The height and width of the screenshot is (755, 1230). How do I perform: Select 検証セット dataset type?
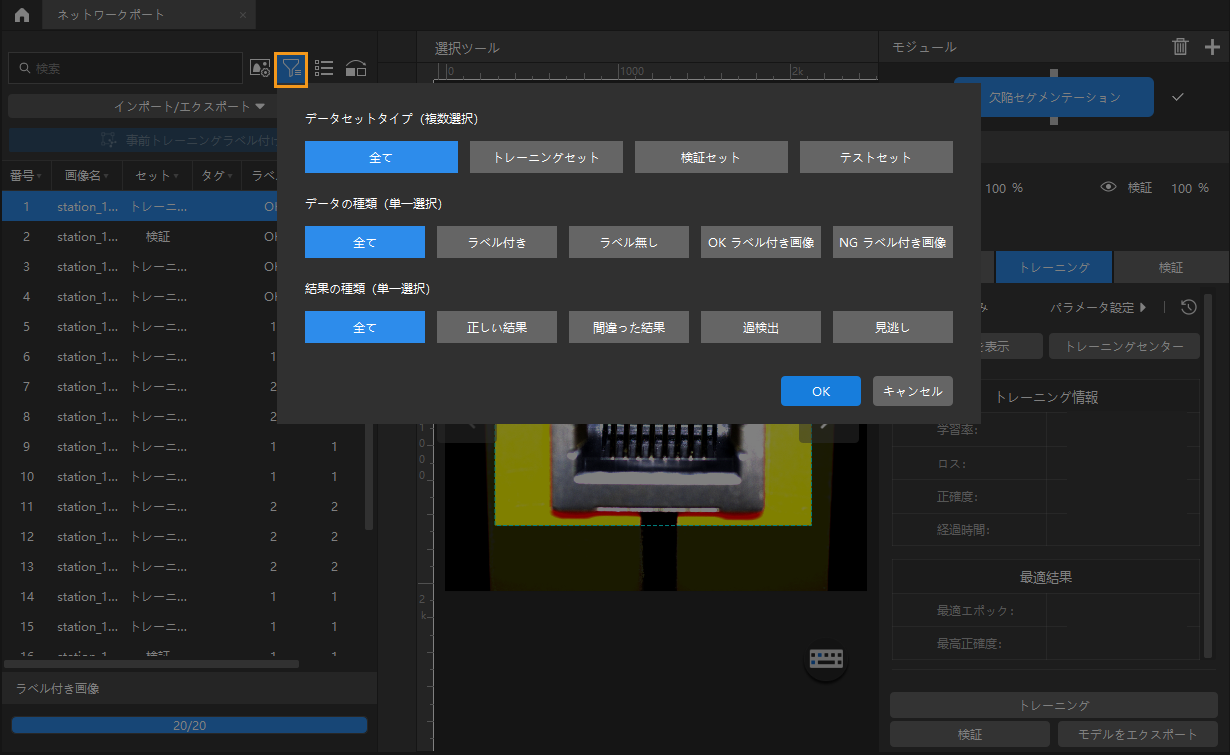(x=711, y=157)
